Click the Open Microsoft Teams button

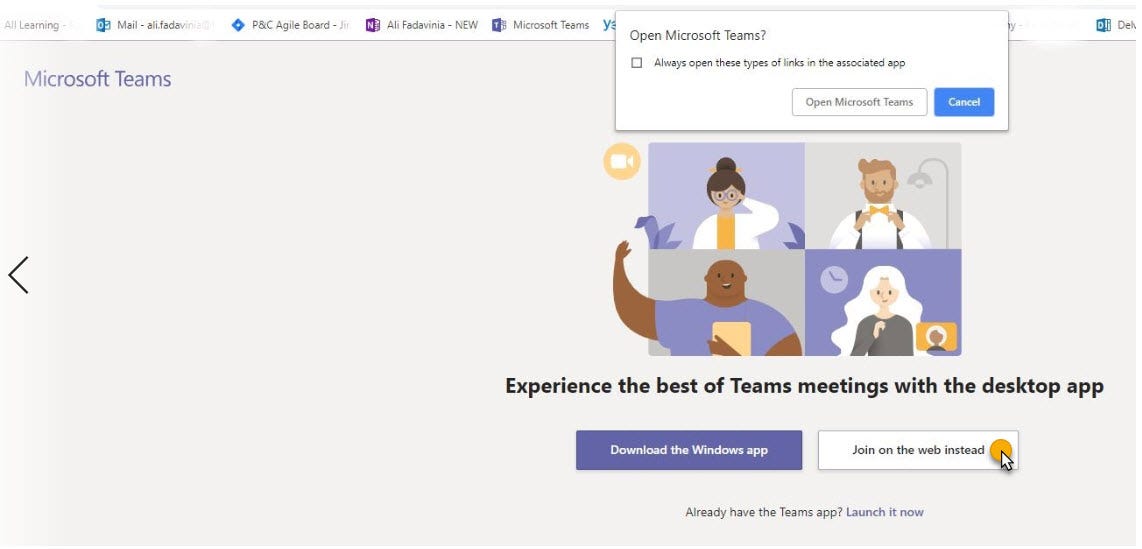click(859, 102)
